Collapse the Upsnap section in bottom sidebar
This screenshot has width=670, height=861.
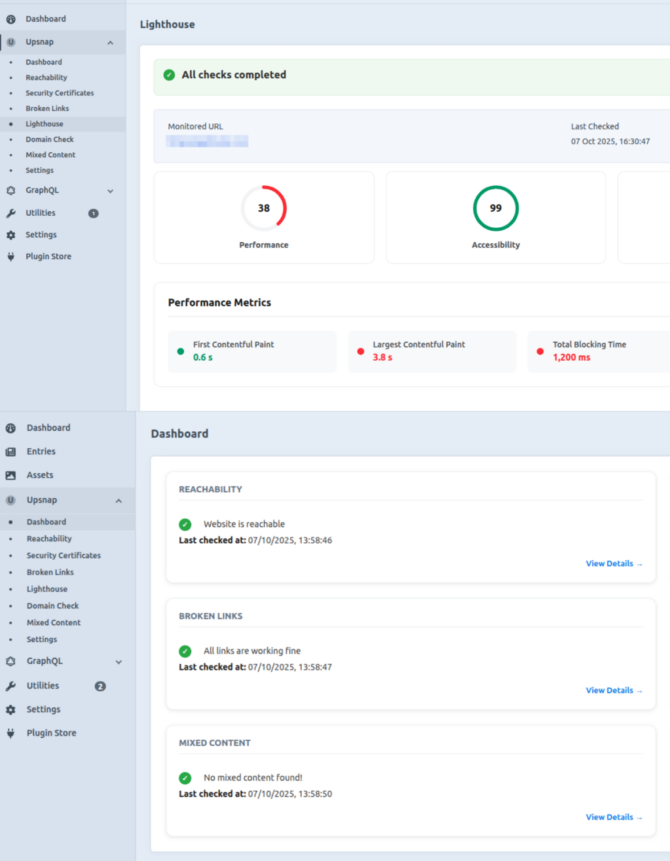(x=119, y=501)
